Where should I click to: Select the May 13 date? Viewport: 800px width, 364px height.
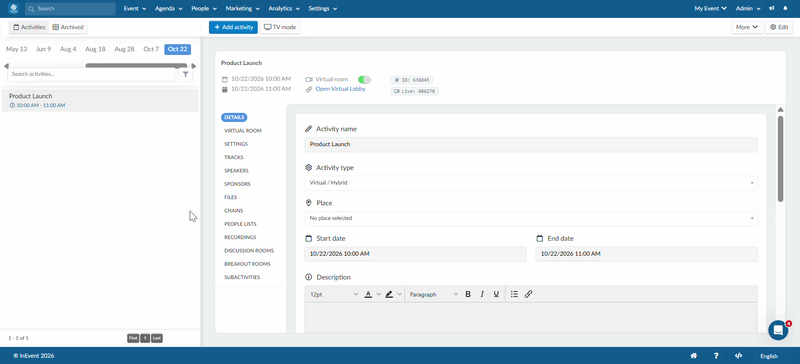point(16,49)
